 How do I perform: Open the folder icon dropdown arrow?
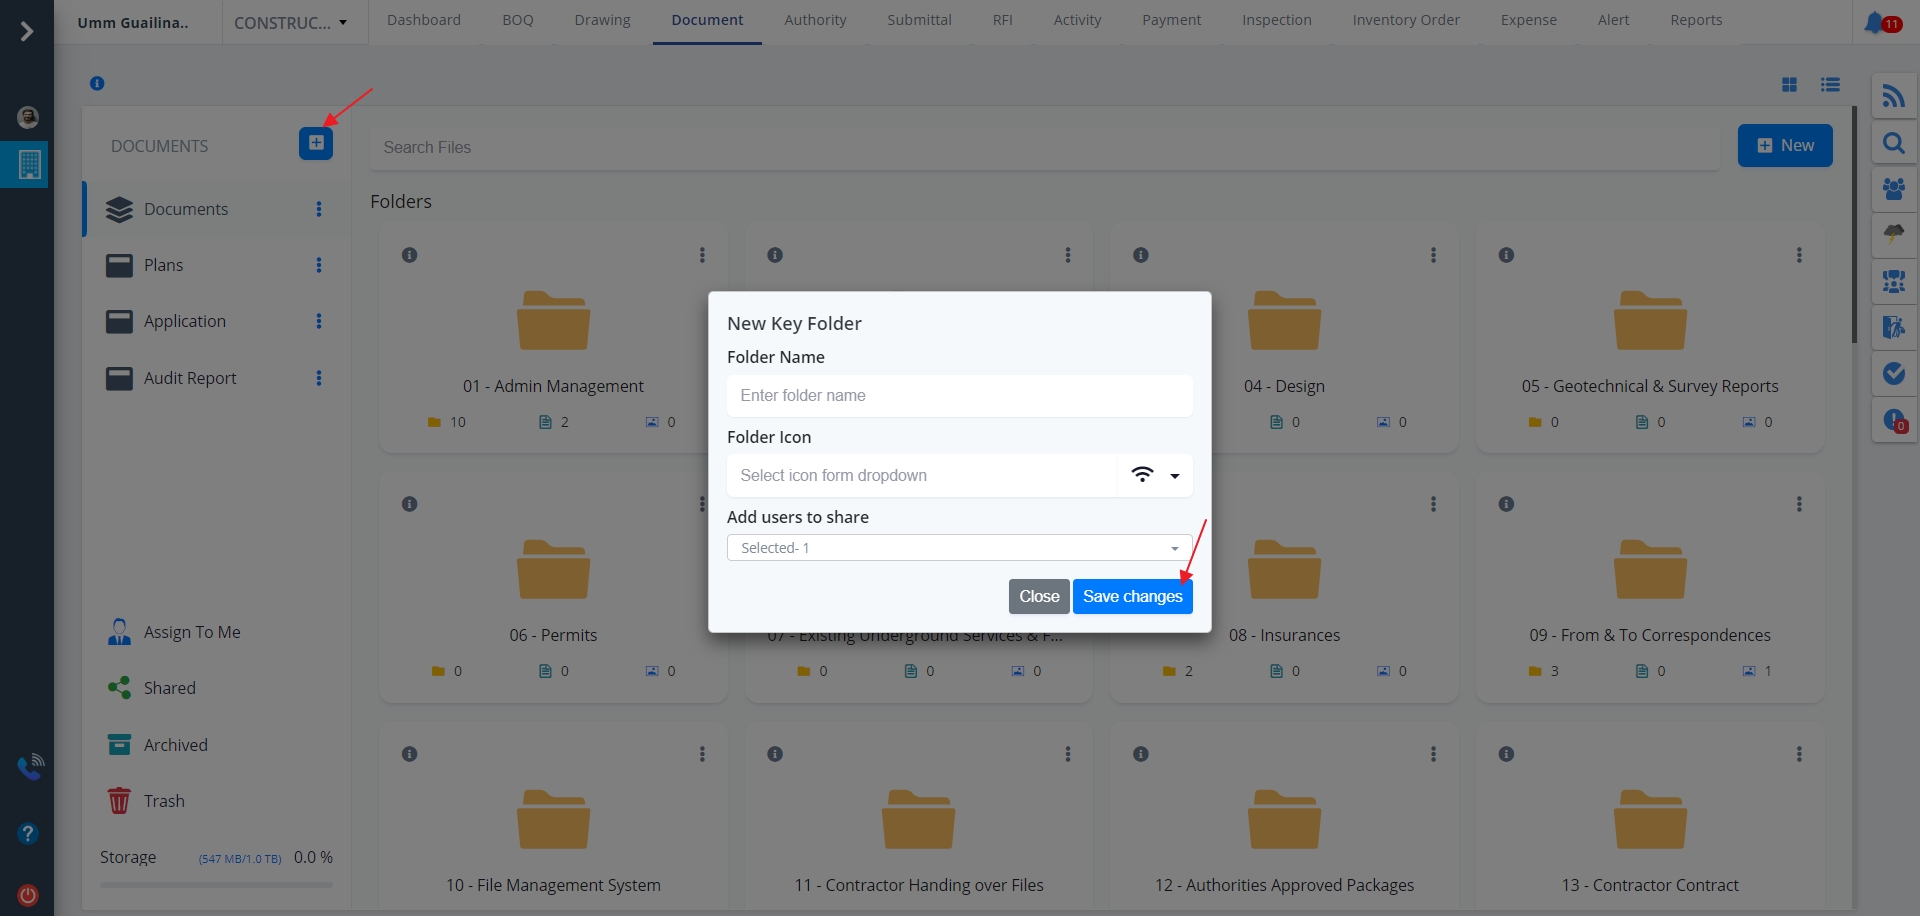1174,476
